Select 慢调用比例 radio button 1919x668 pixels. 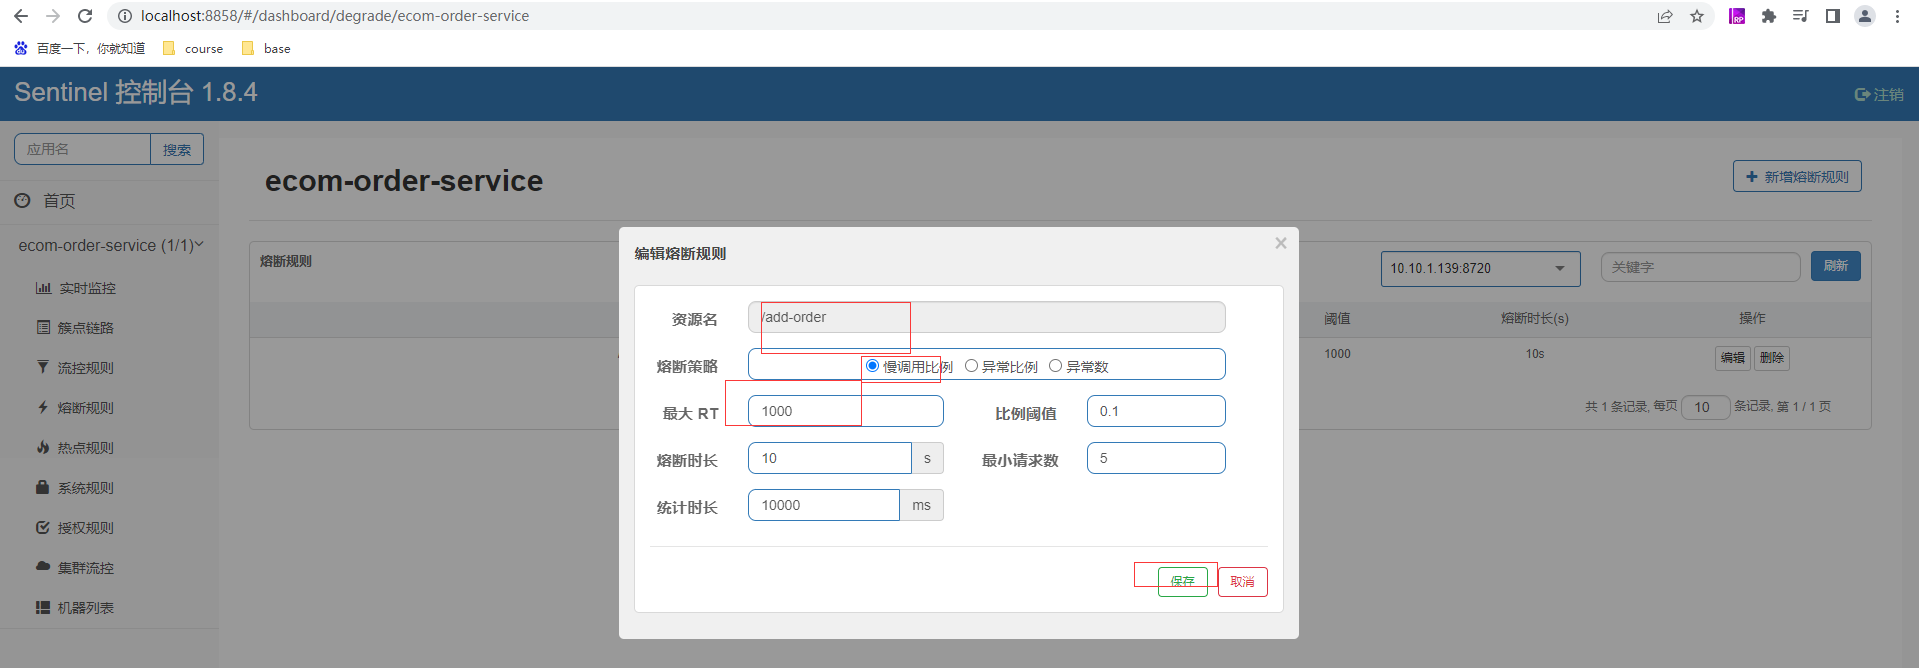(872, 366)
